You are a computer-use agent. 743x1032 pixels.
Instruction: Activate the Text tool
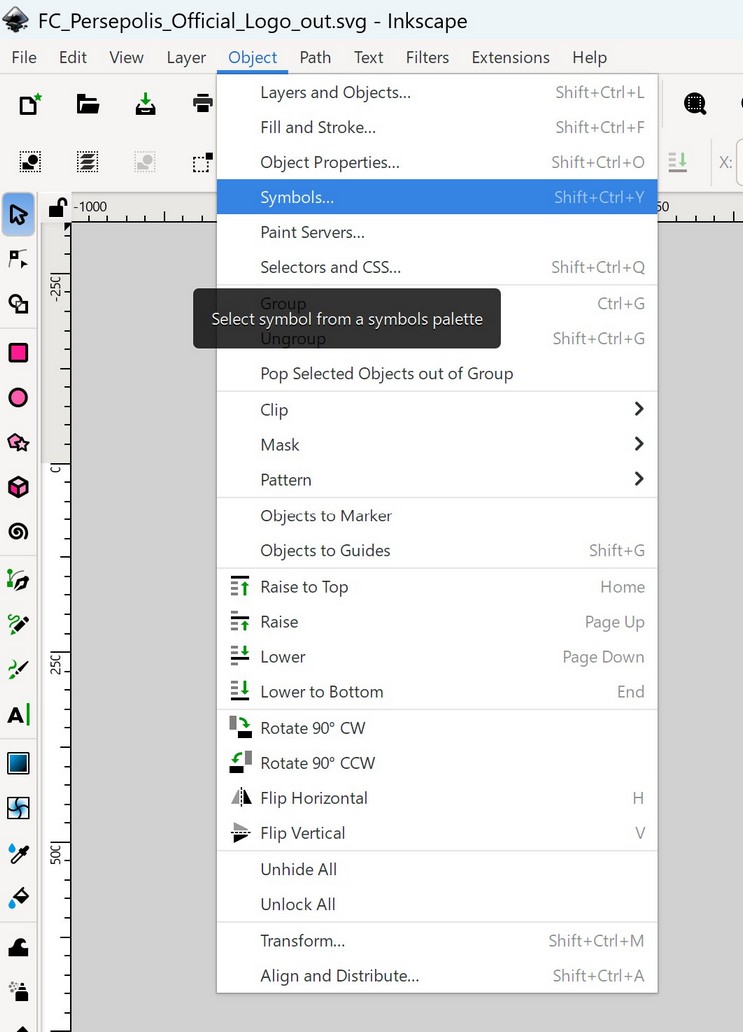tap(18, 715)
